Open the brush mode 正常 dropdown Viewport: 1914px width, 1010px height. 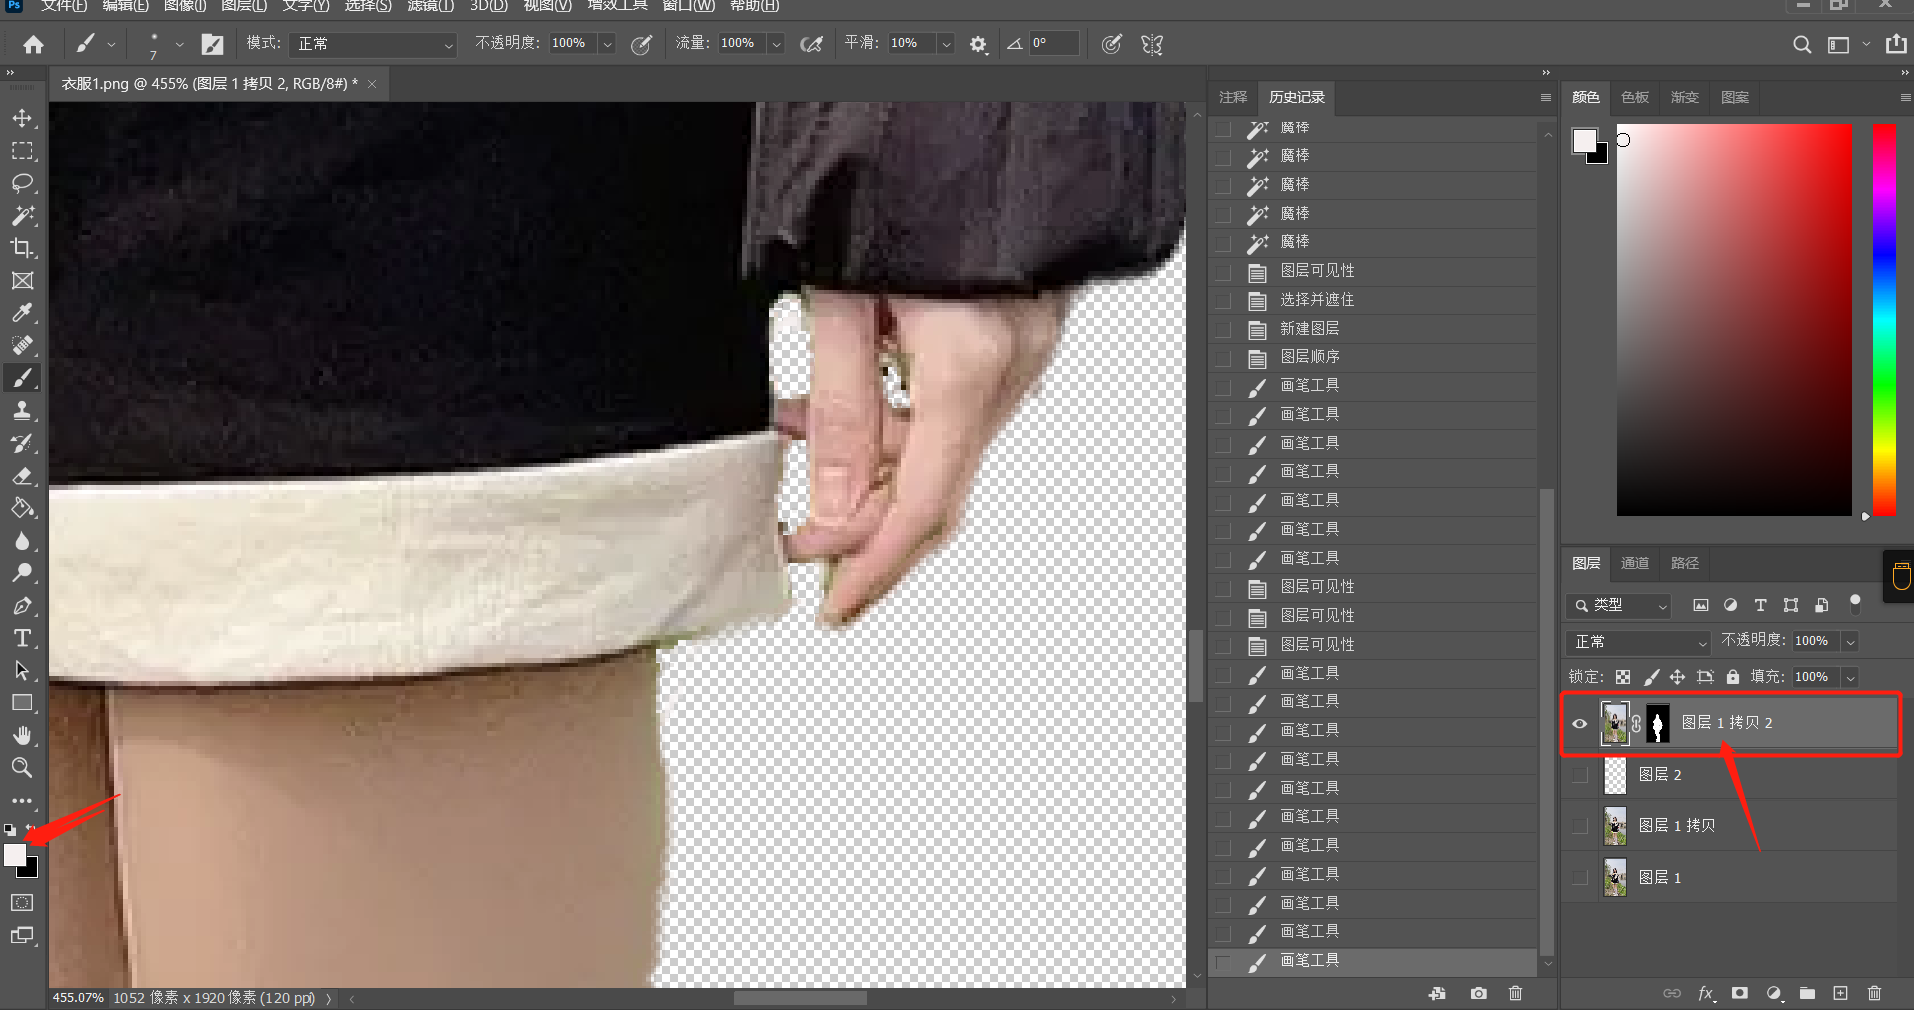(373, 44)
